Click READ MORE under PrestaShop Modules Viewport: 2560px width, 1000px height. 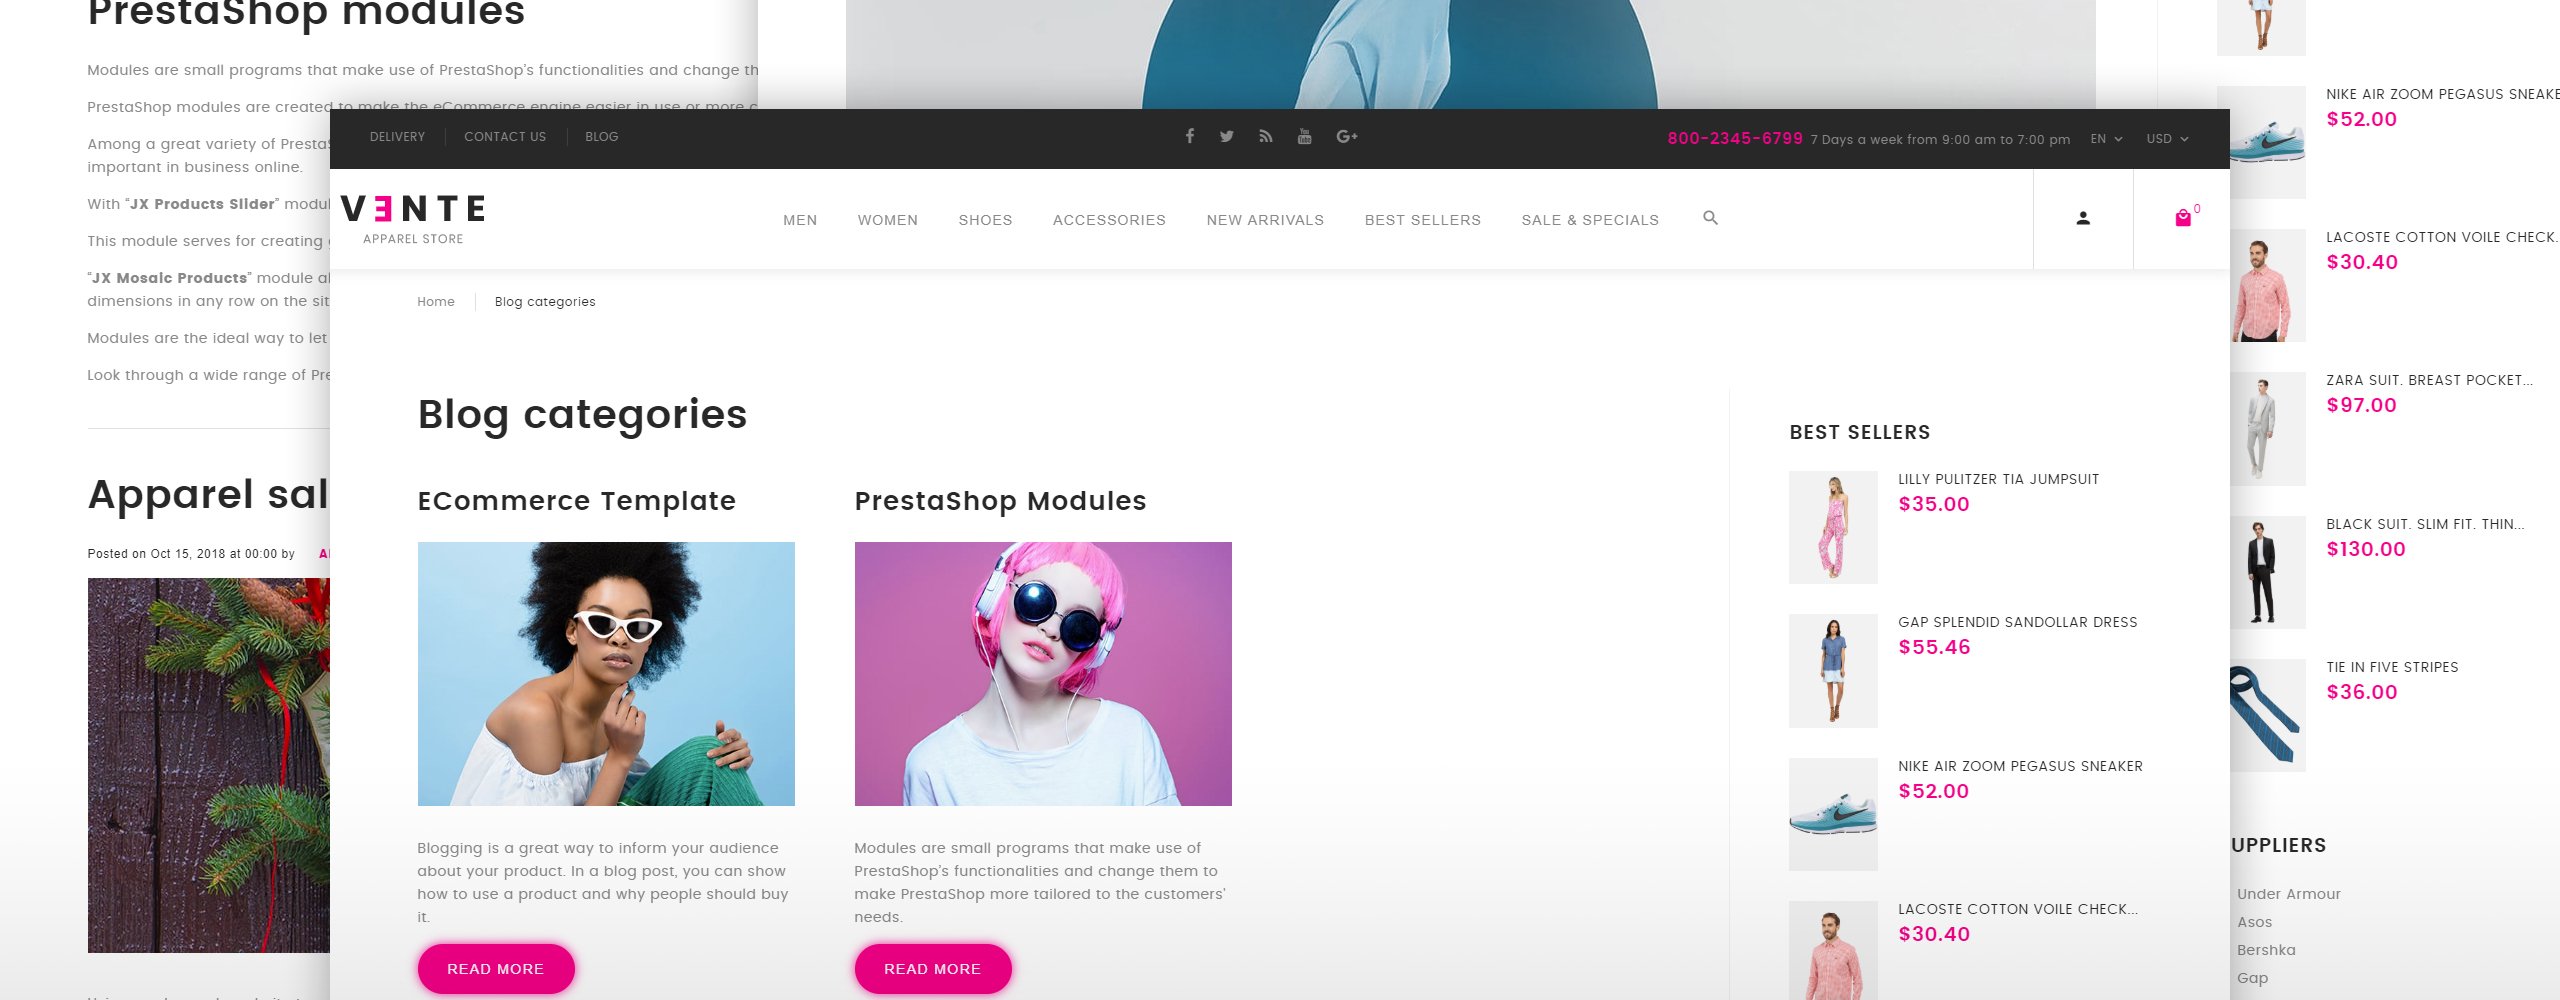[x=933, y=969]
